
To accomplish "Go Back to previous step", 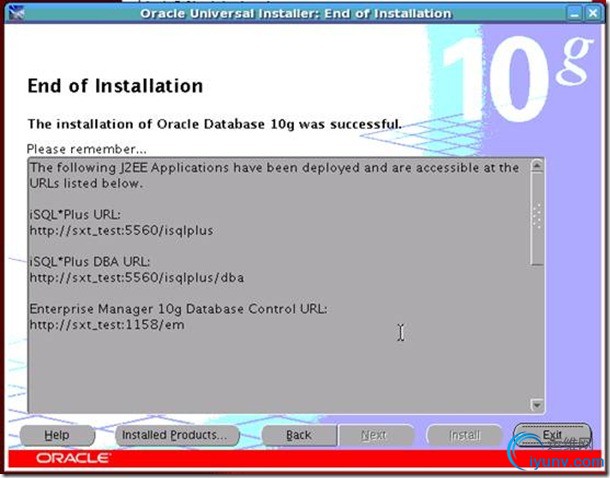I will pos(299,435).
